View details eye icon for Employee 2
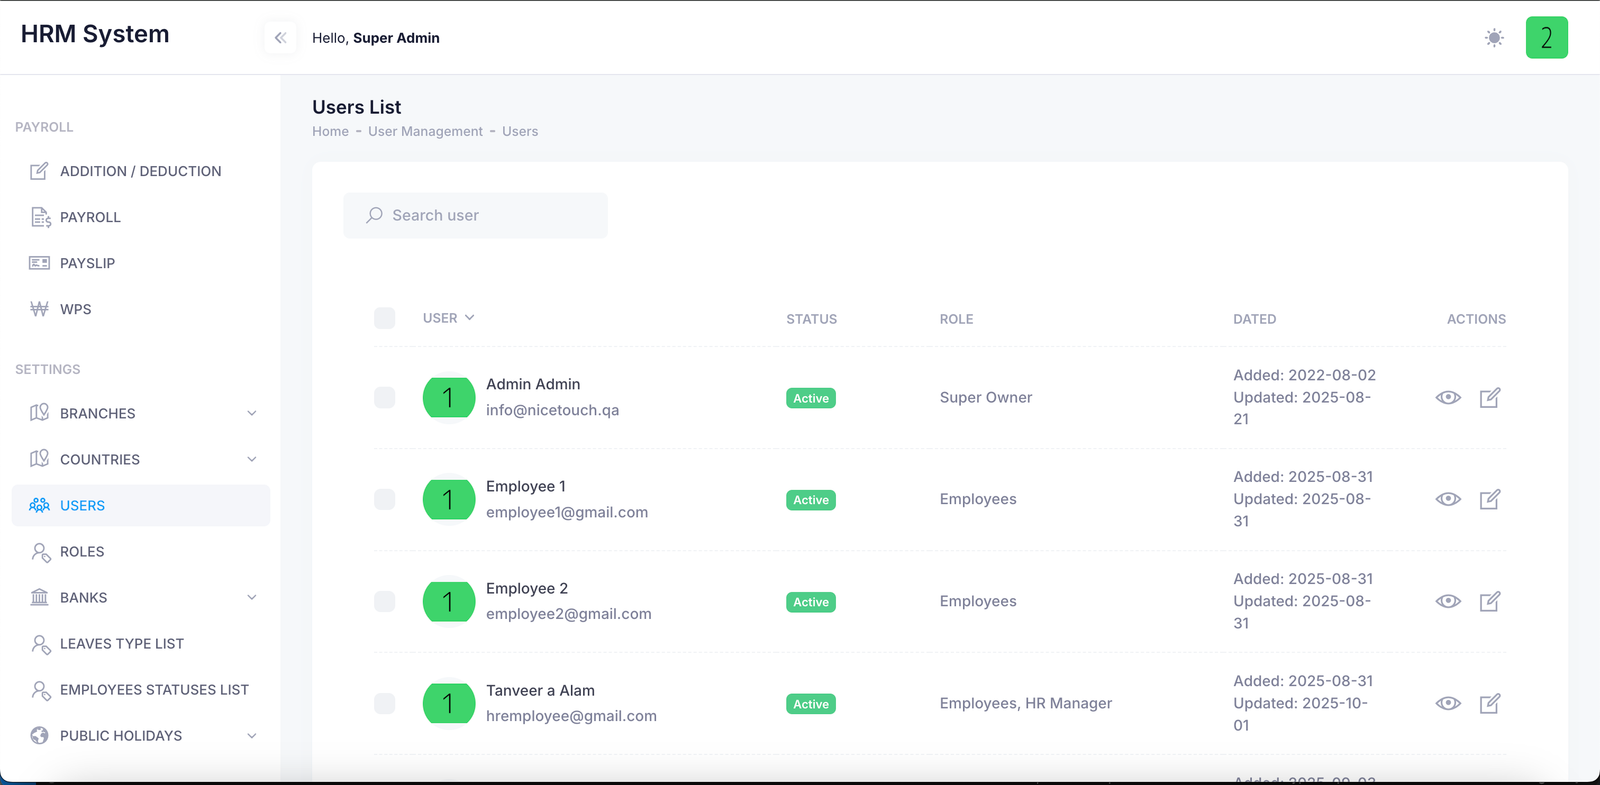This screenshot has height=785, width=1600. pos(1448,602)
